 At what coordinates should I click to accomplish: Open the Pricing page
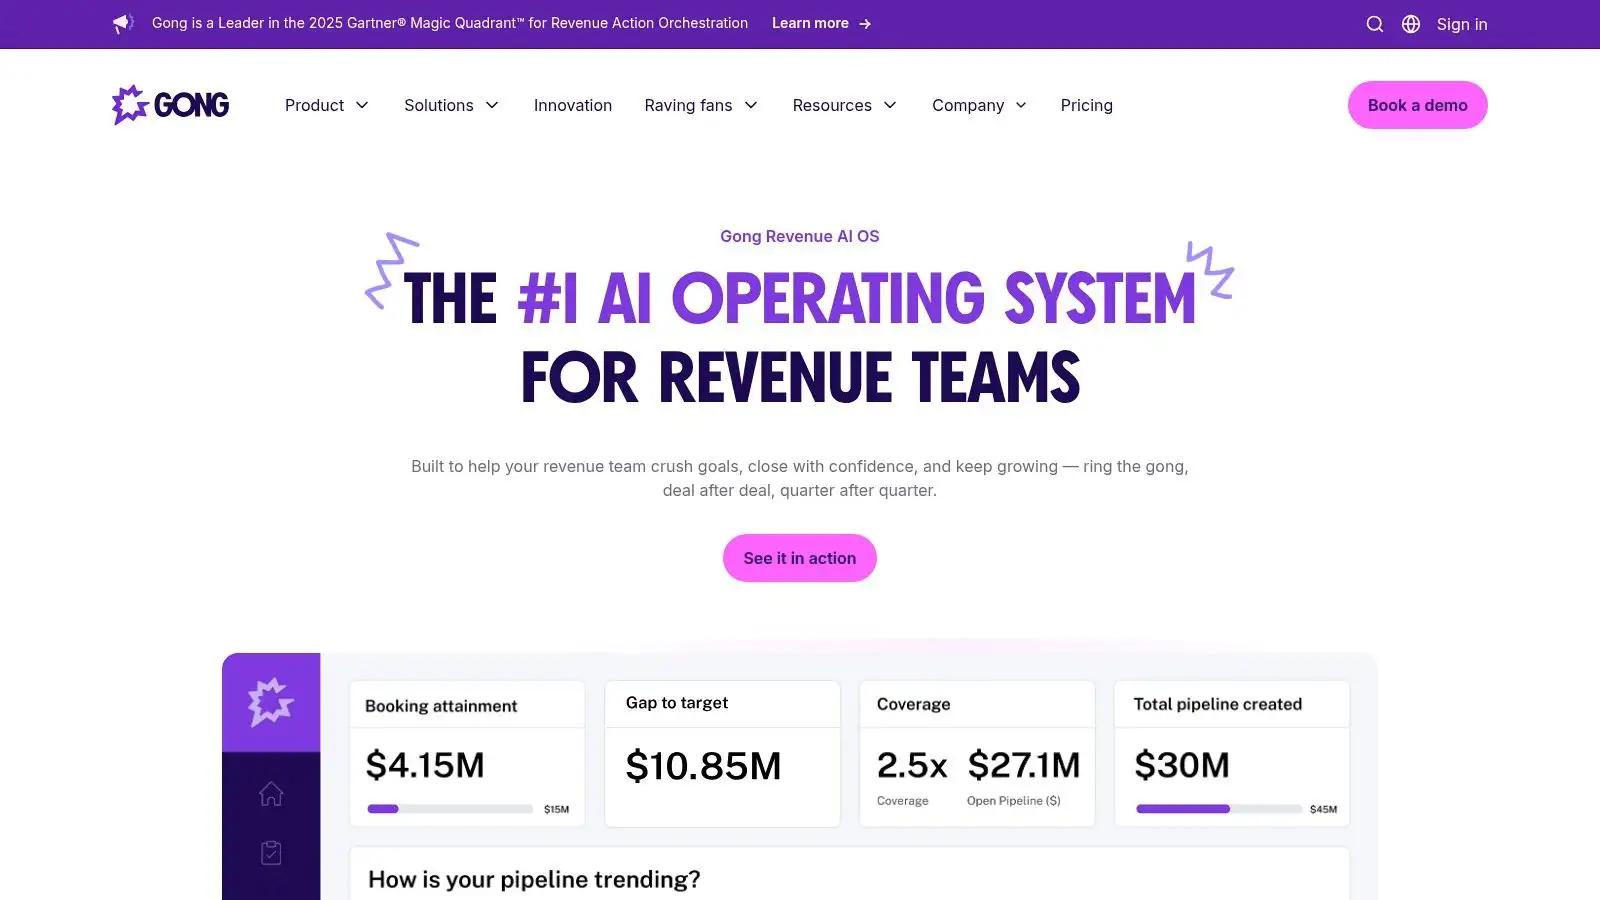[x=1086, y=105]
